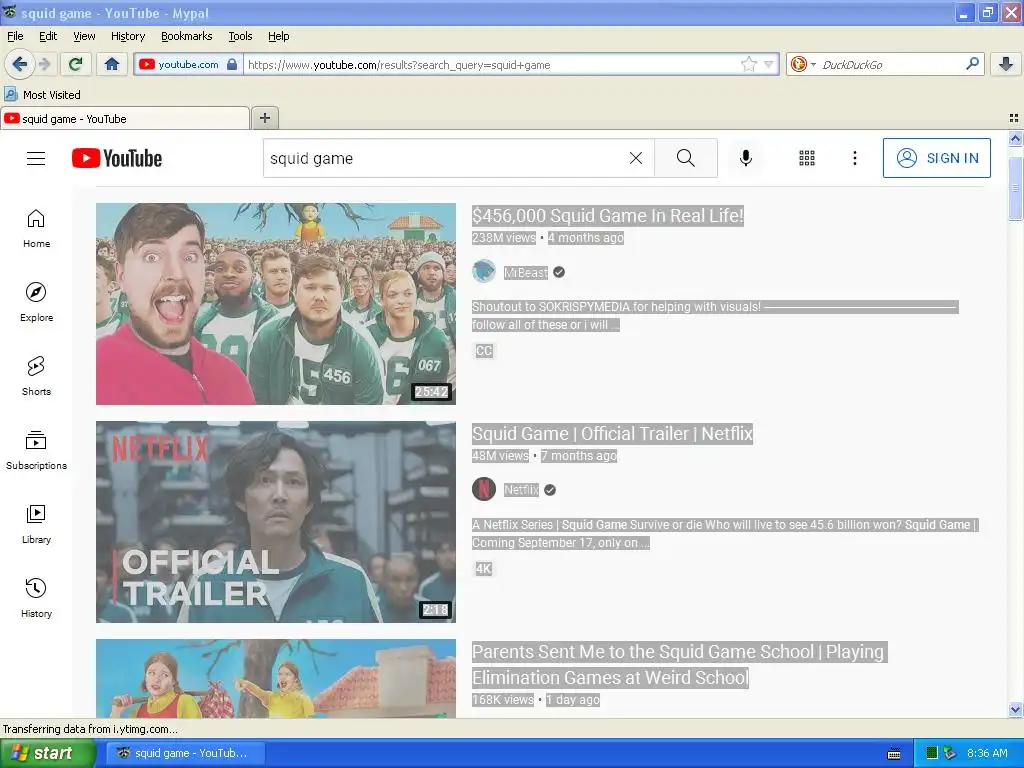Switch to squid game taskbar button
1024x768 pixels.
pyautogui.click(x=183, y=753)
